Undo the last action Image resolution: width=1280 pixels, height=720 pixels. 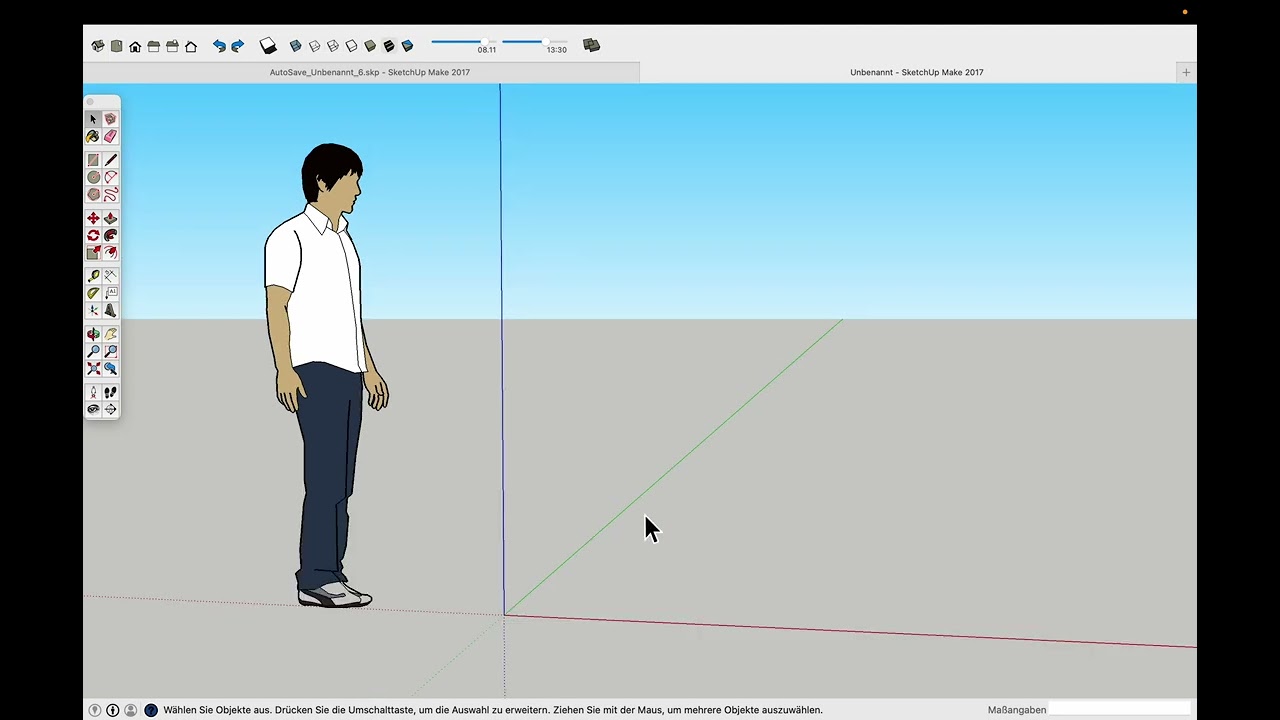(219, 46)
